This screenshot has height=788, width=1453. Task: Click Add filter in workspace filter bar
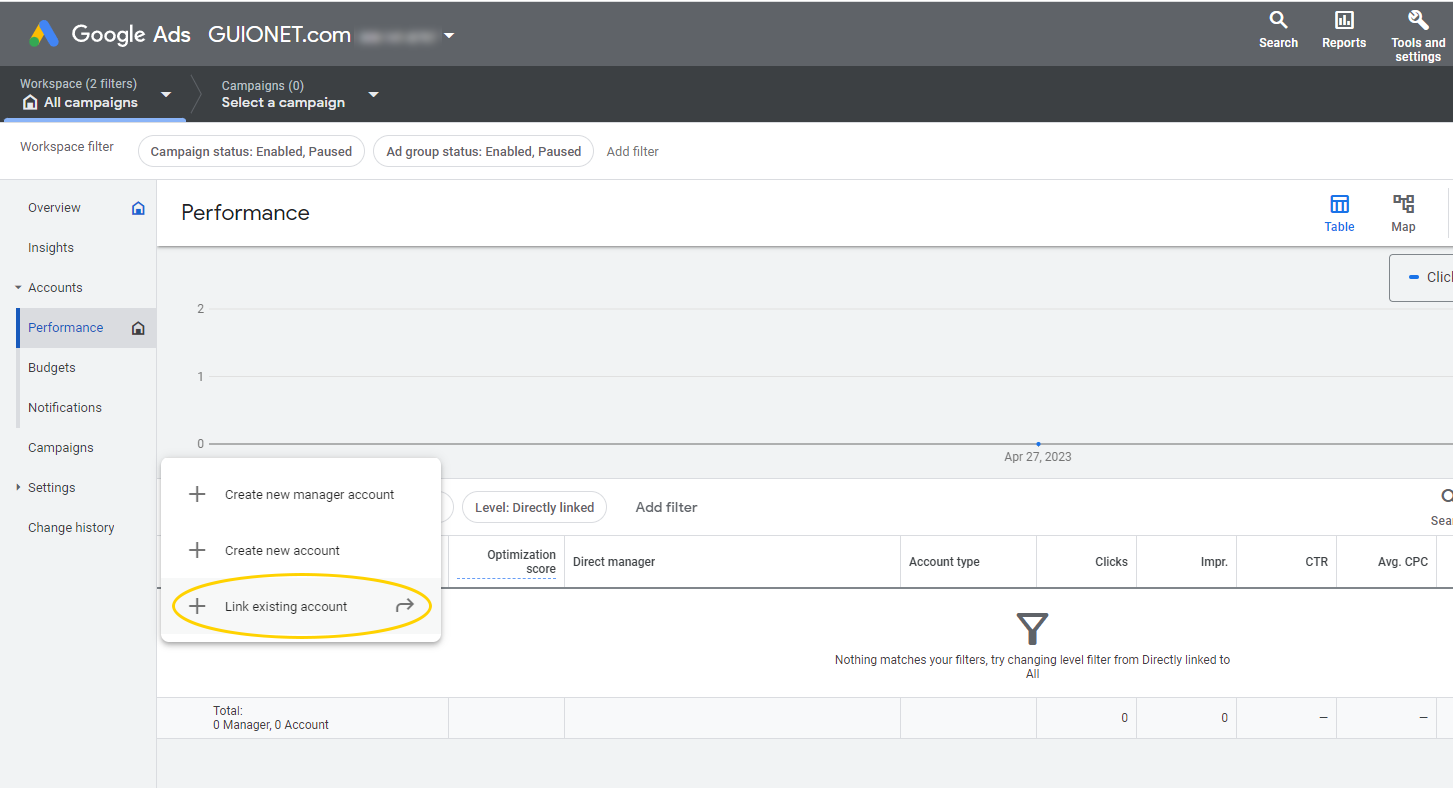point(633,152)
